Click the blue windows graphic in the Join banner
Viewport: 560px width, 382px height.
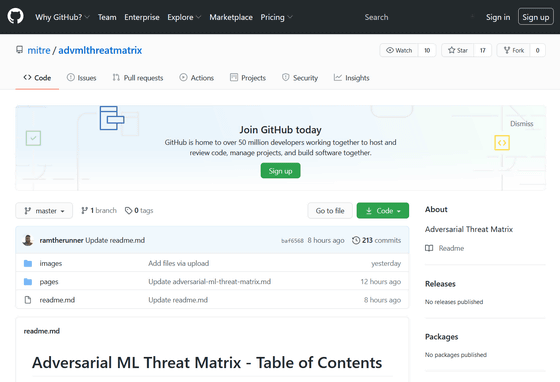tap(112, 118)
